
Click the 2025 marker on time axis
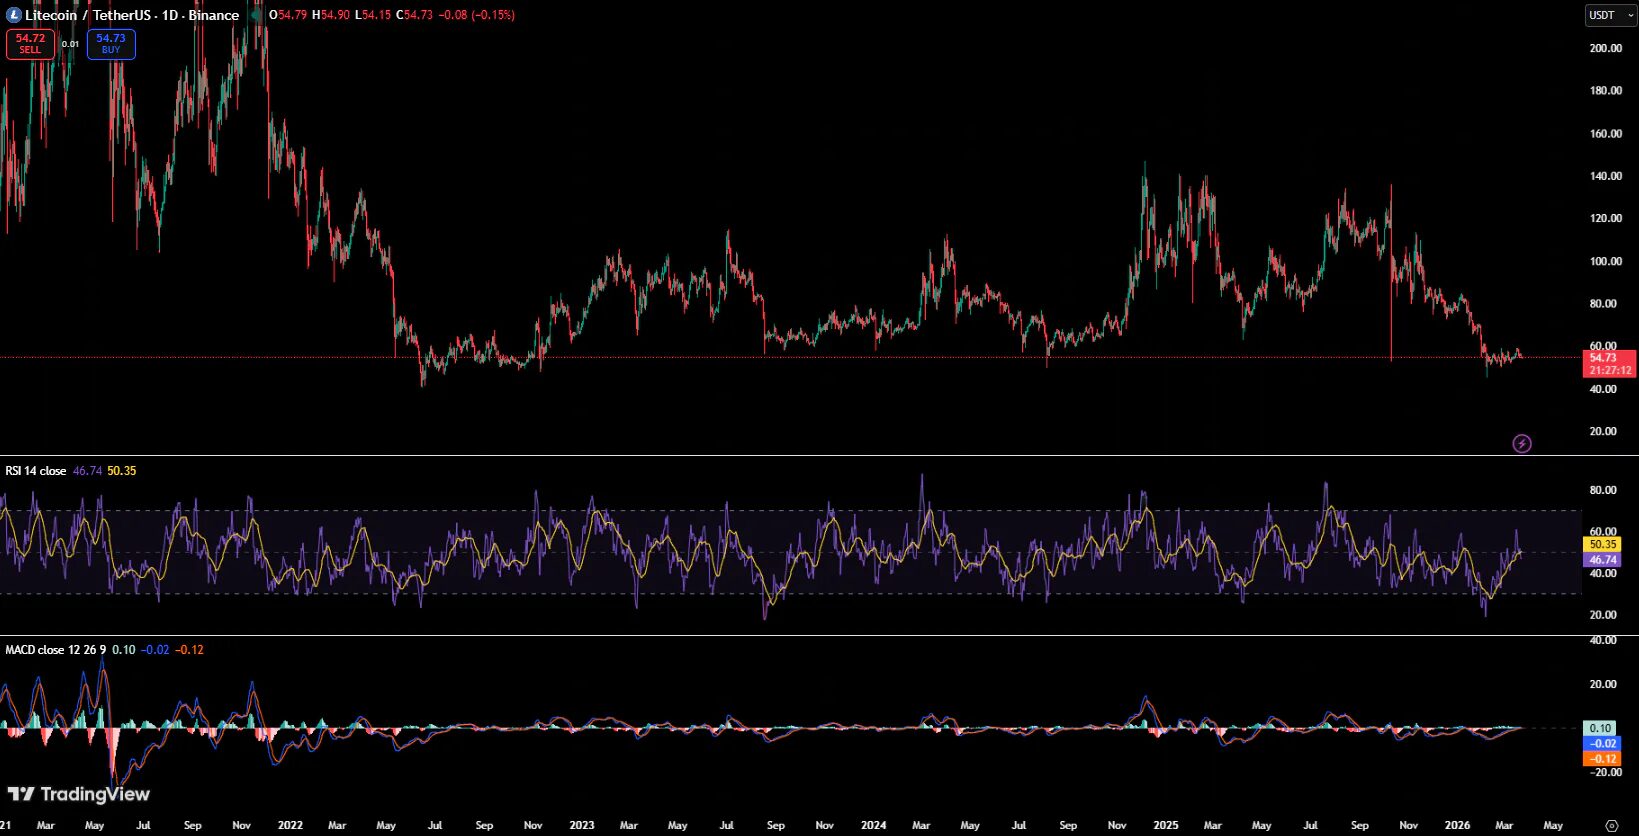(1165, 825)
